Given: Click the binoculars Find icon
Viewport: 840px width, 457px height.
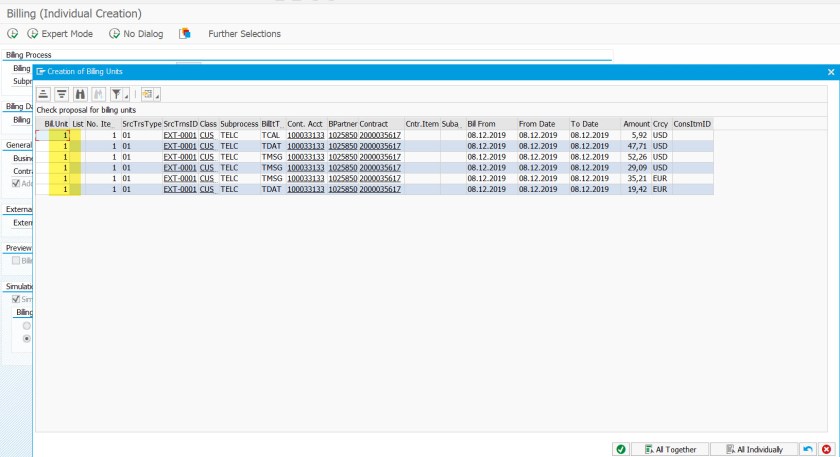Looking at the screenshot, I should pyautogui.click(x=80, y=94).
